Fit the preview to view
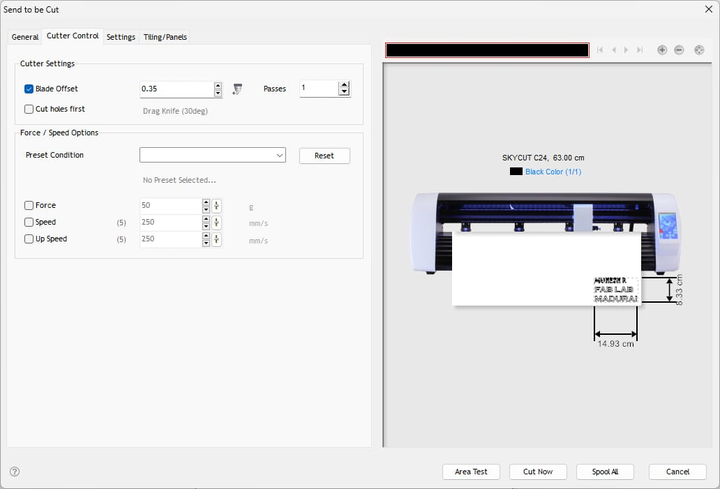 pos(699,50)
